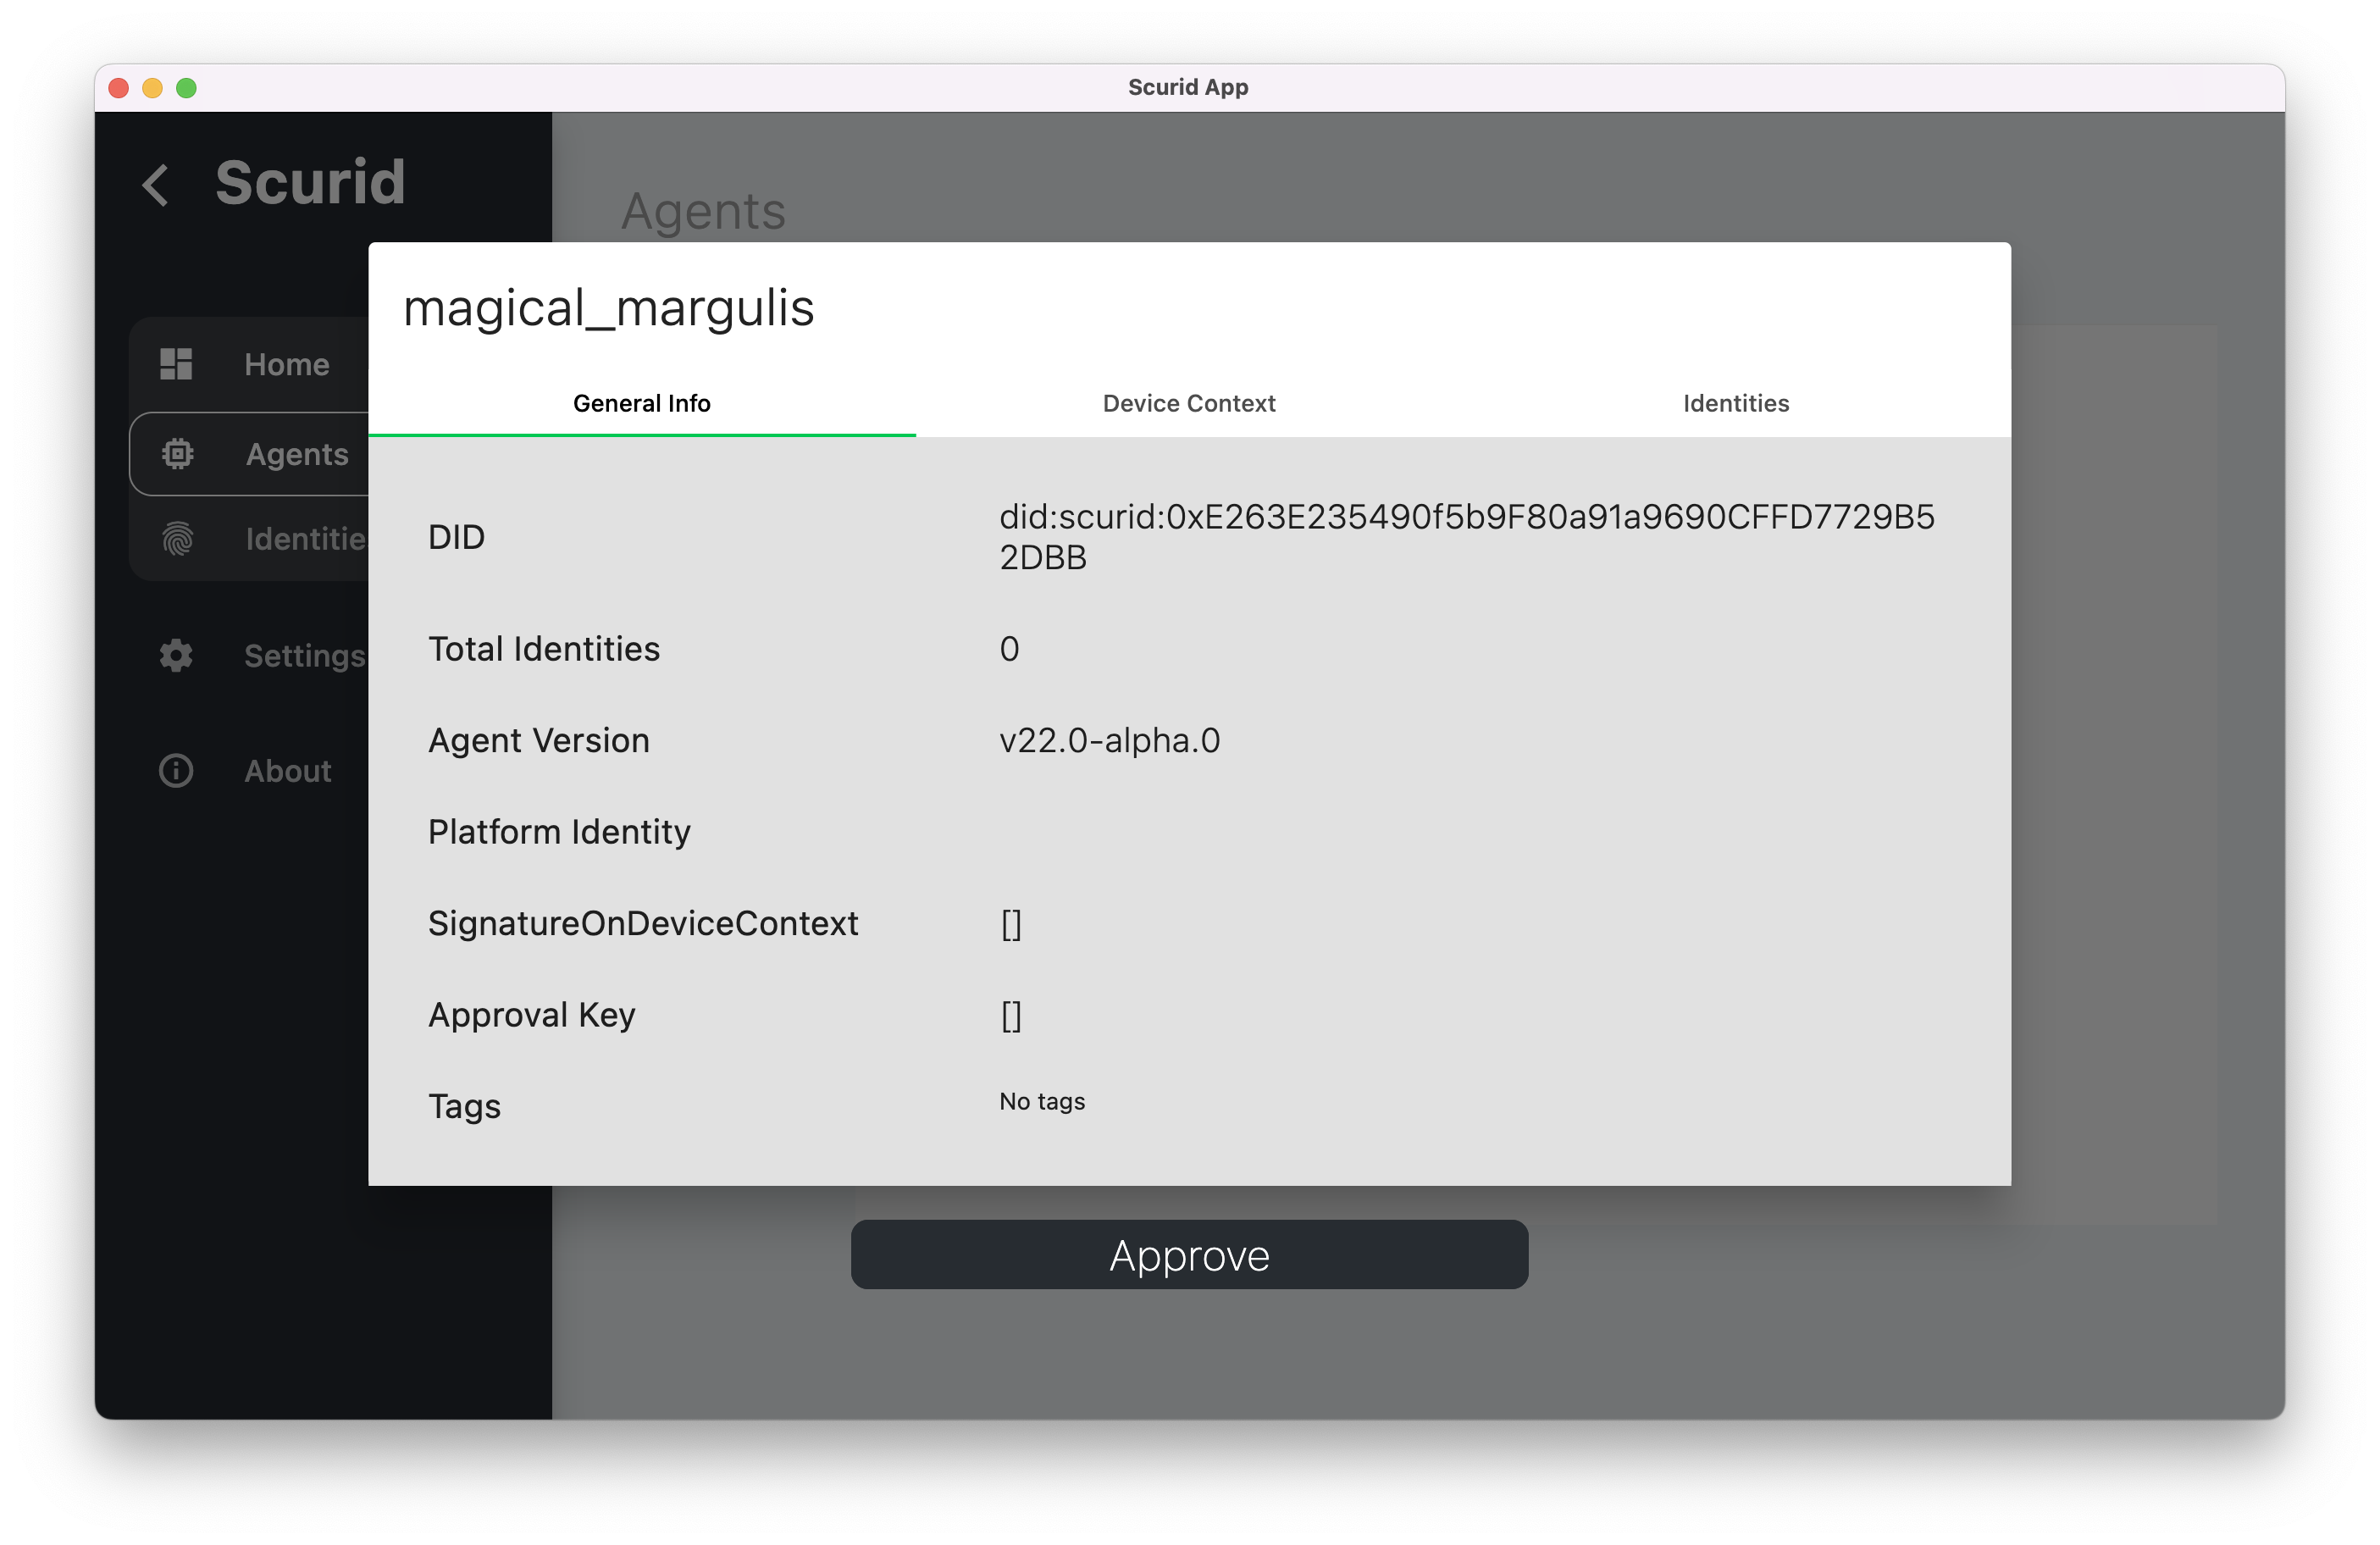
Task: Open Settings in the sidebar
Action: (305, 656)
